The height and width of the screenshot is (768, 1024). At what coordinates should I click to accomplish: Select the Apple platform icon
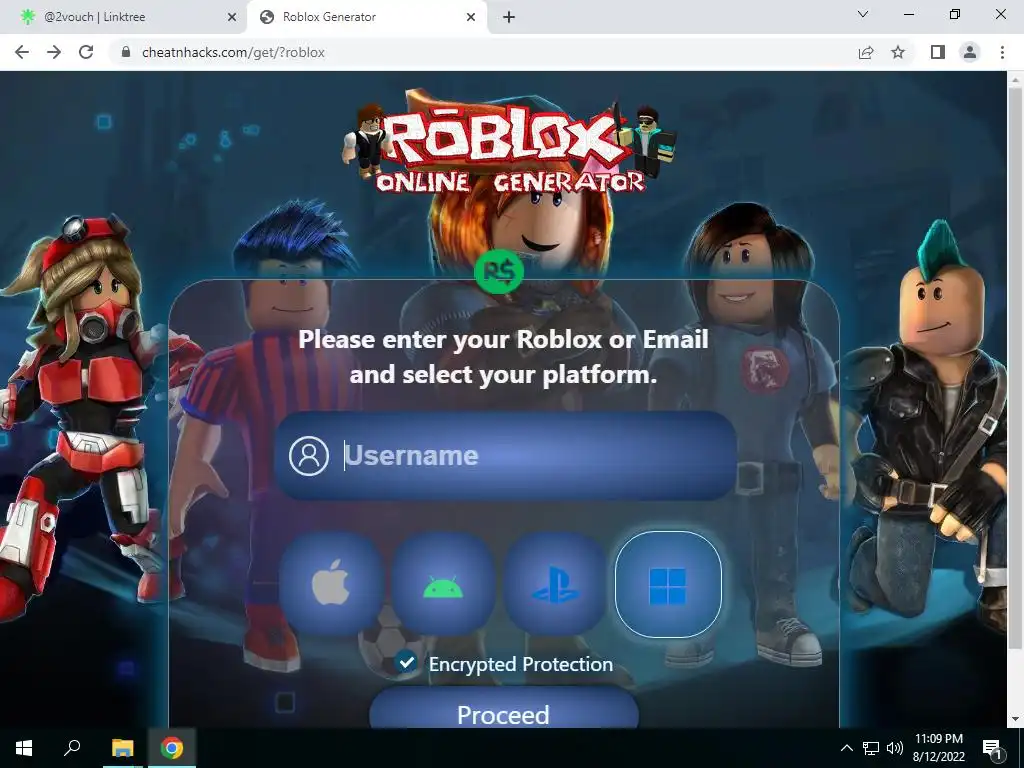331,583
